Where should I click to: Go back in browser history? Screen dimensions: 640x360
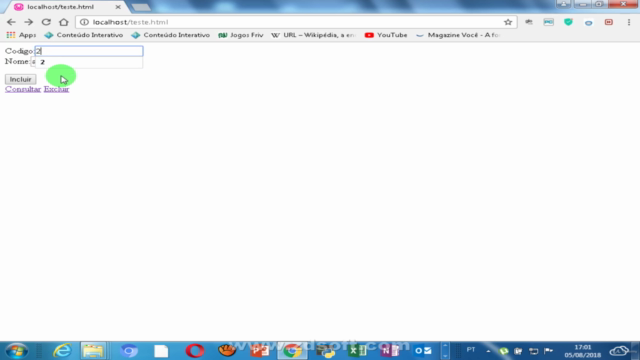11,22
